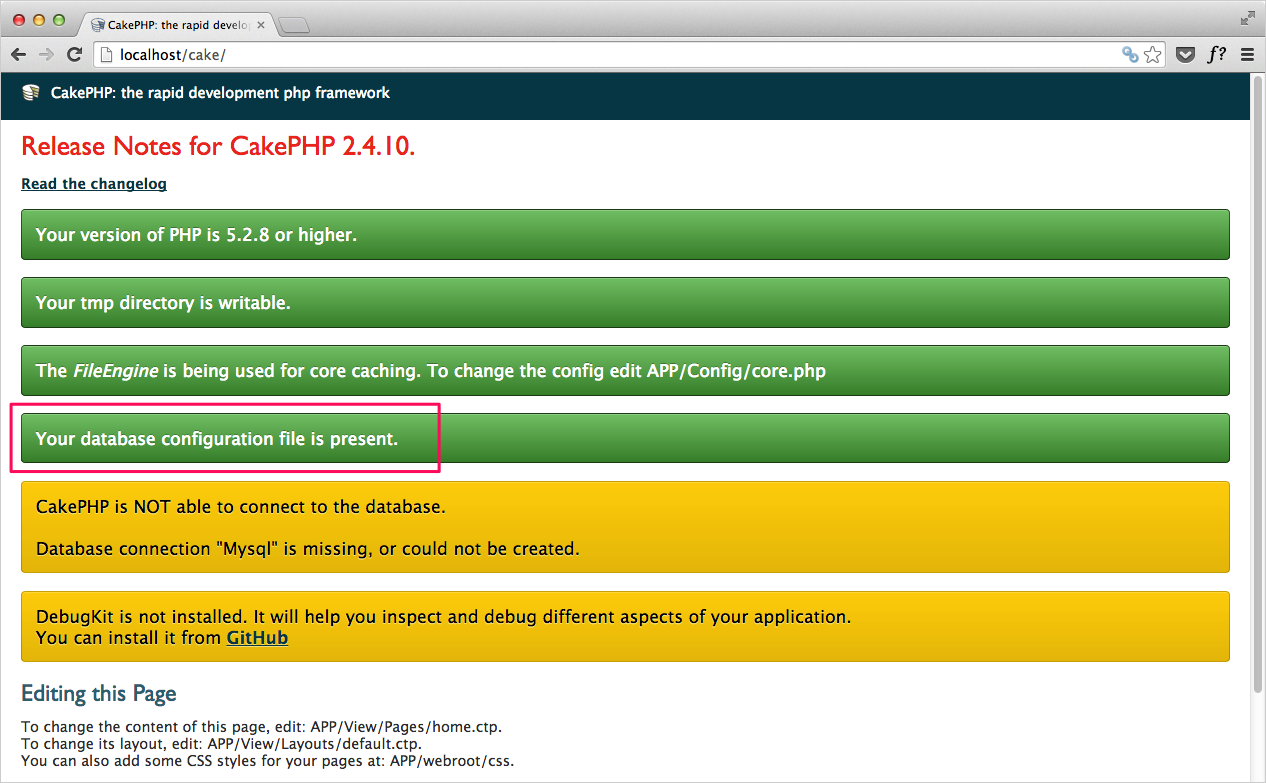Open the Pocket extension icon

point(1186,55)
